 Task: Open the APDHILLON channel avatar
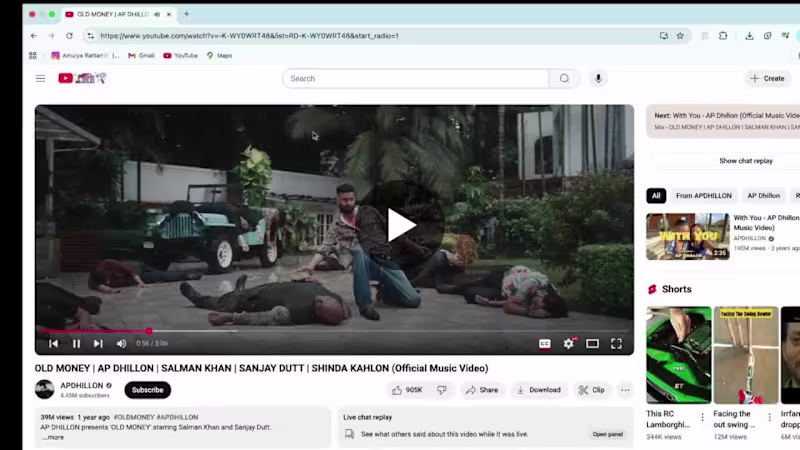pos(44,389)
